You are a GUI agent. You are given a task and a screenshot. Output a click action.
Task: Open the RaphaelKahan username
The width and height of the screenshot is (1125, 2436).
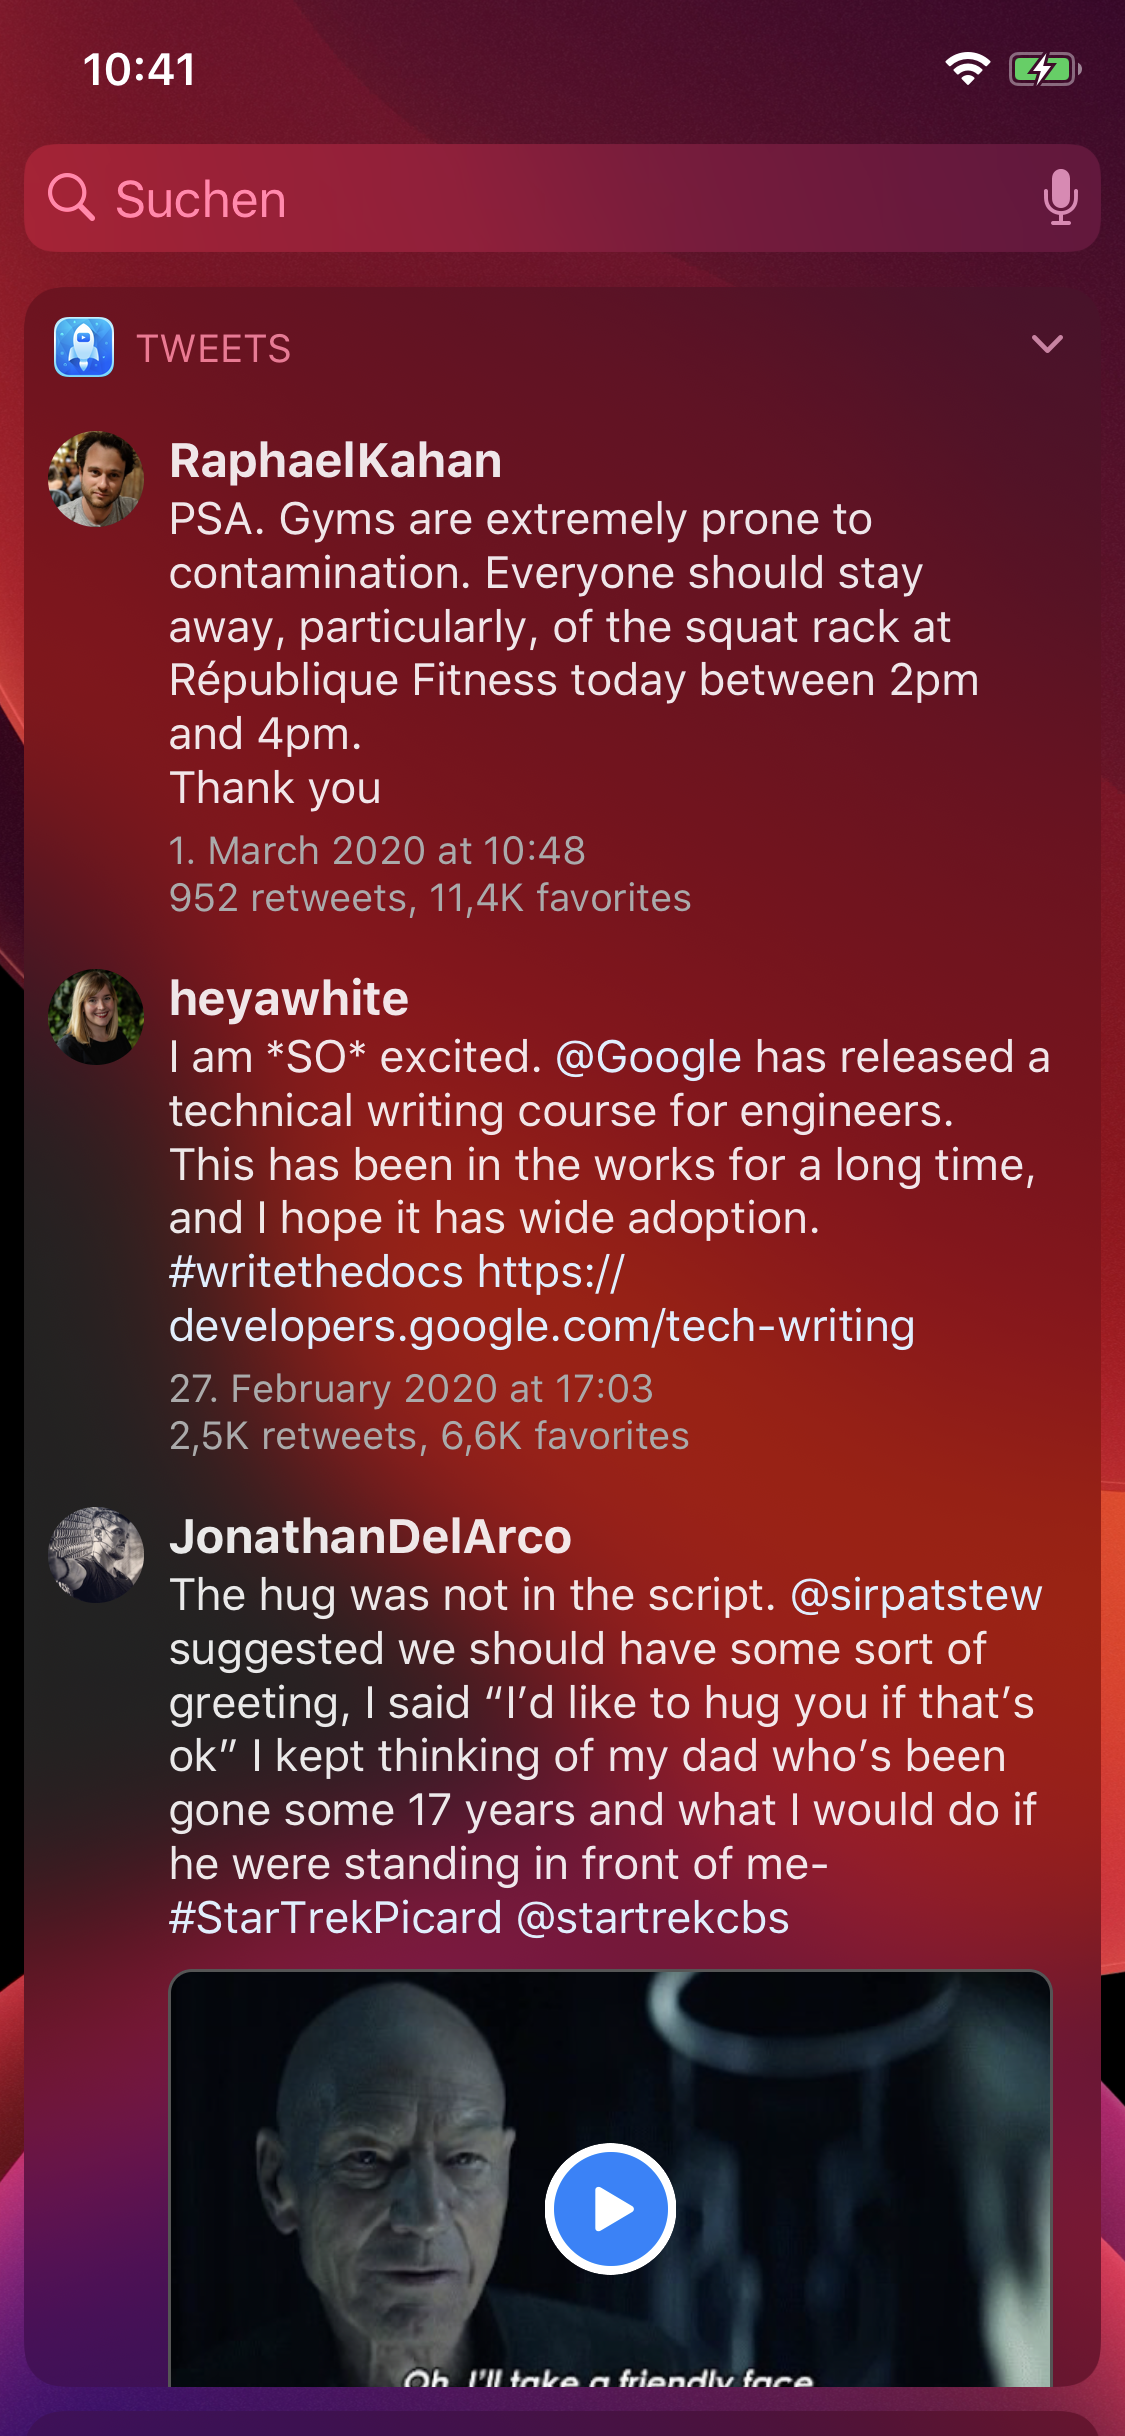click(336, 461)
